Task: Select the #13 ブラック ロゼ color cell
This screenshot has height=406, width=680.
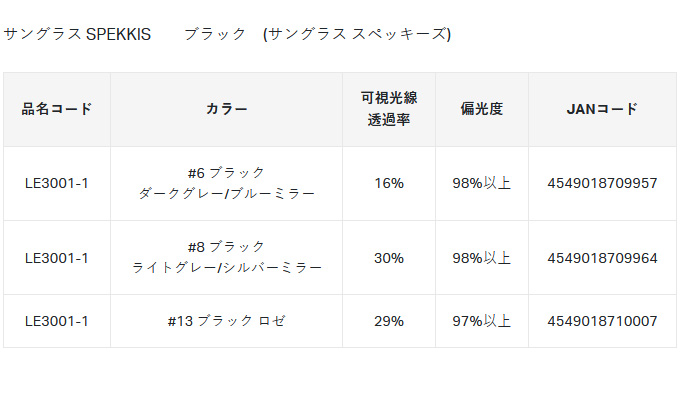Action: tap(226, 321)
